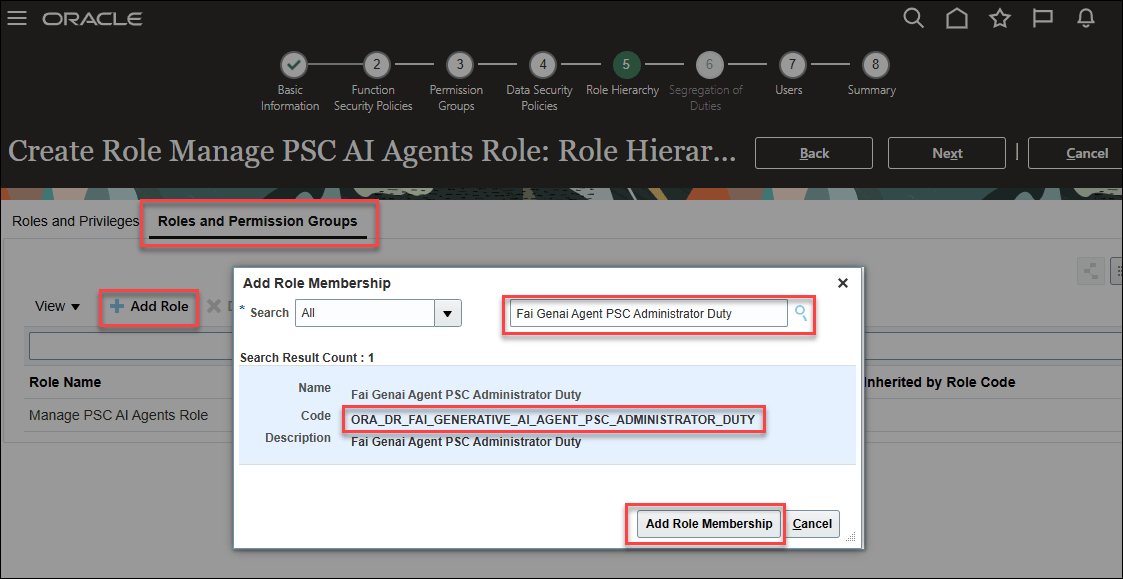The width and height of the screenshot is (1123, 579).
Task: Select the Roles and Permission Groups tab
Action: point(258,221)
